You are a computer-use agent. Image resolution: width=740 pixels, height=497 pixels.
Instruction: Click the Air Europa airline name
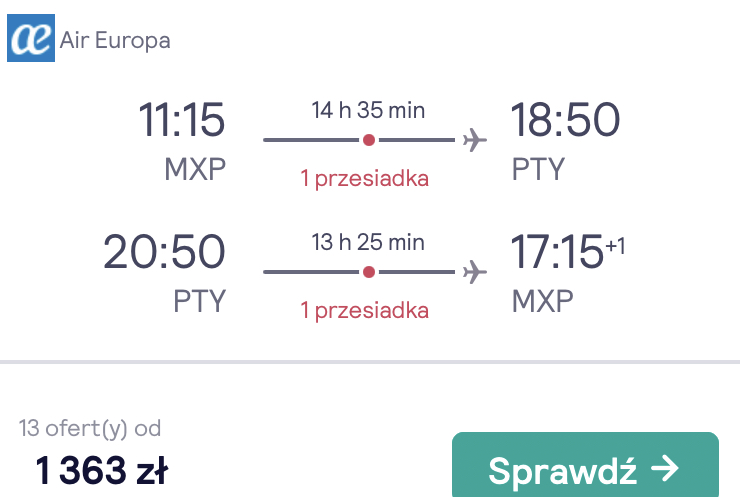115,40
